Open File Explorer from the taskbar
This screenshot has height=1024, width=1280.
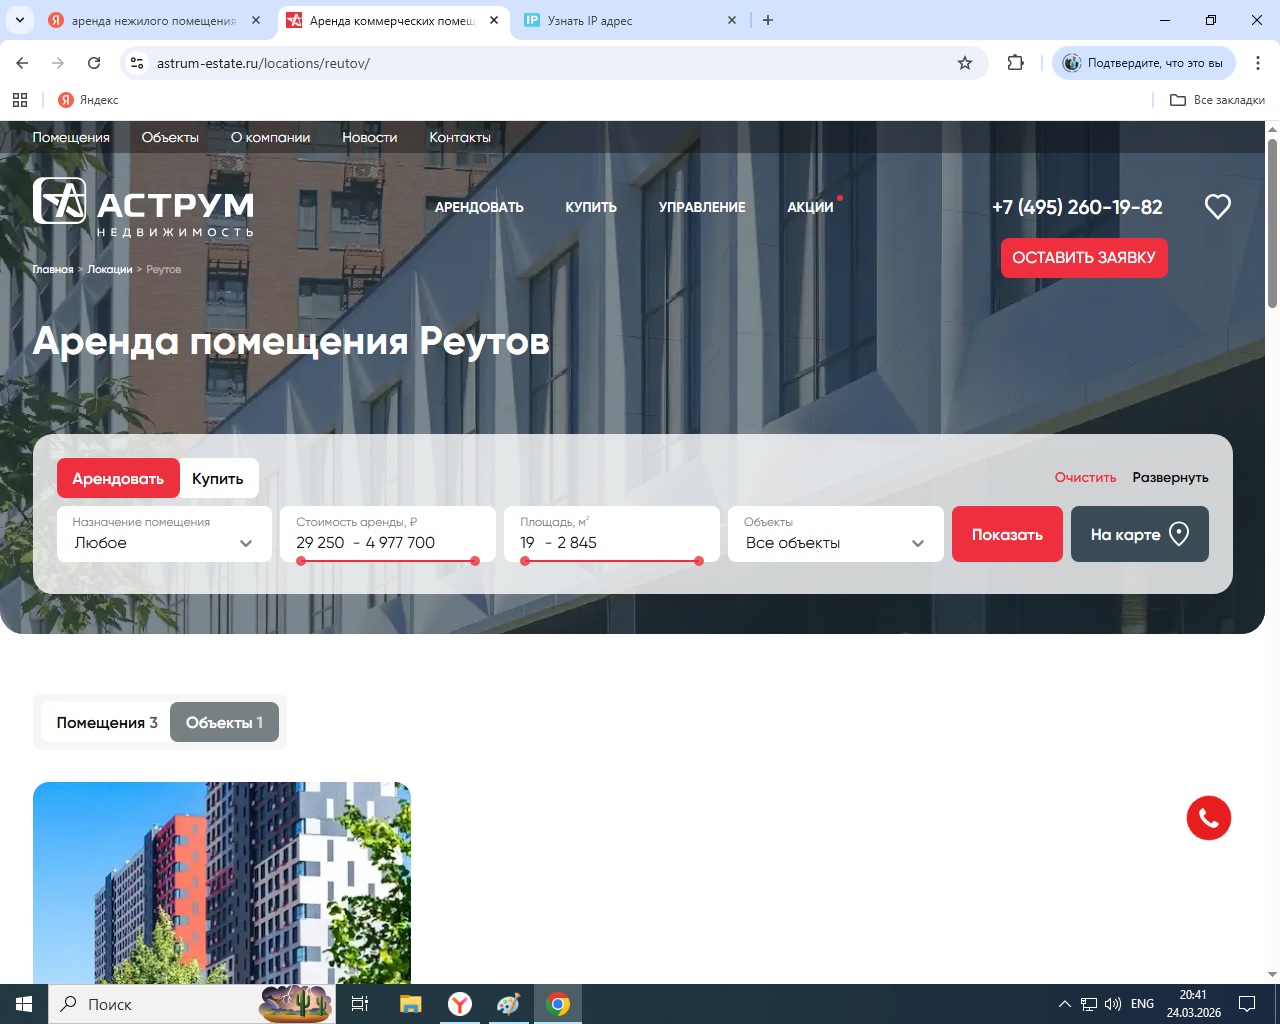point(410,1004)
